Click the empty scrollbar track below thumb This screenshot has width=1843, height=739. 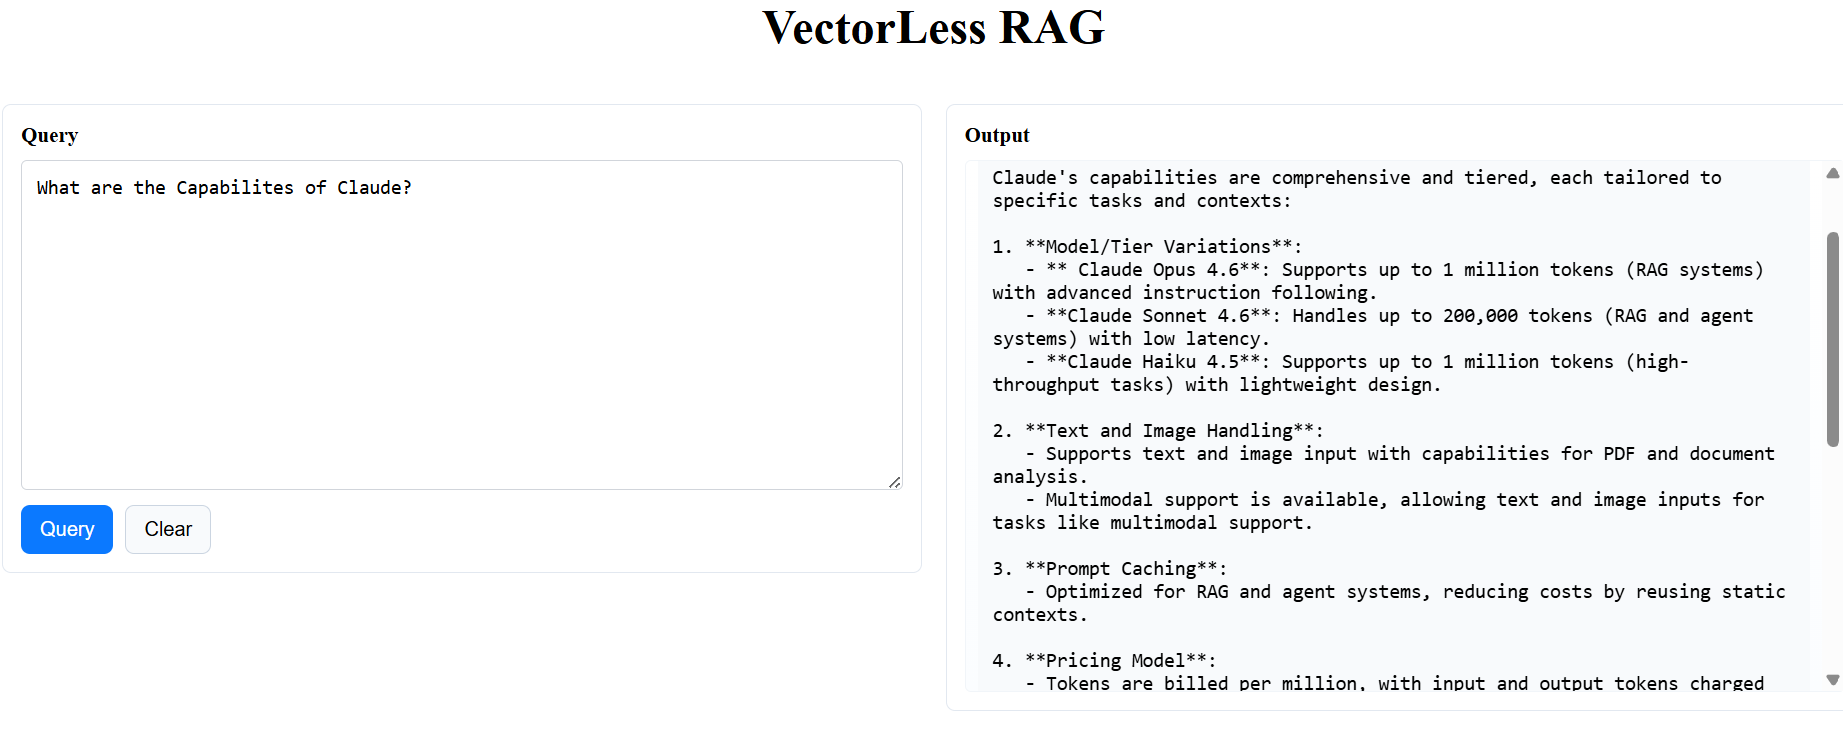[x=1832, y=560]
